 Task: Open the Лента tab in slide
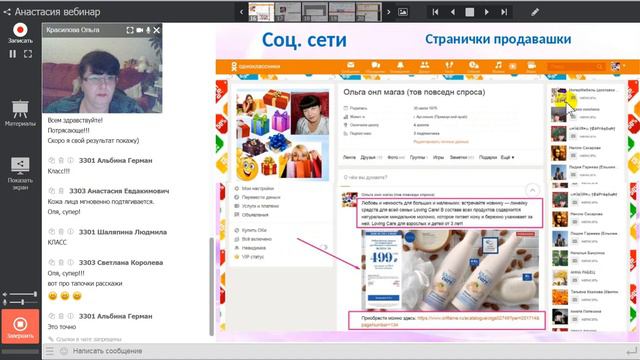pyautogui.click(x=349, y=157)
